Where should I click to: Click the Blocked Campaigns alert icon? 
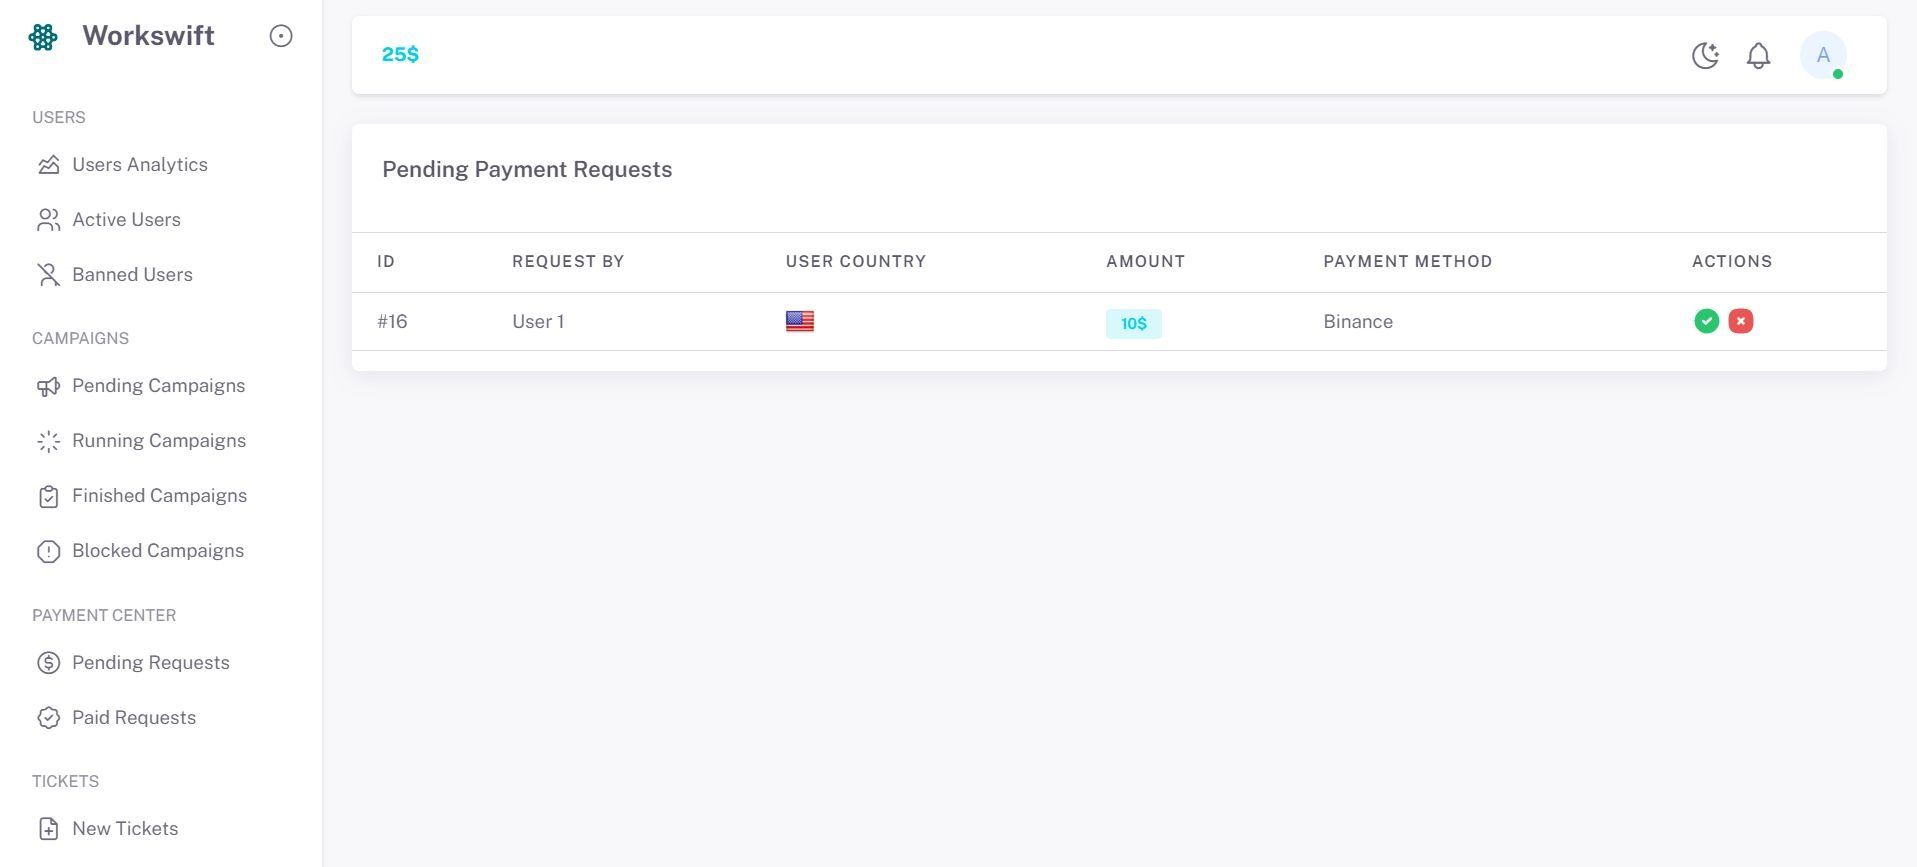tap(49, 552)
